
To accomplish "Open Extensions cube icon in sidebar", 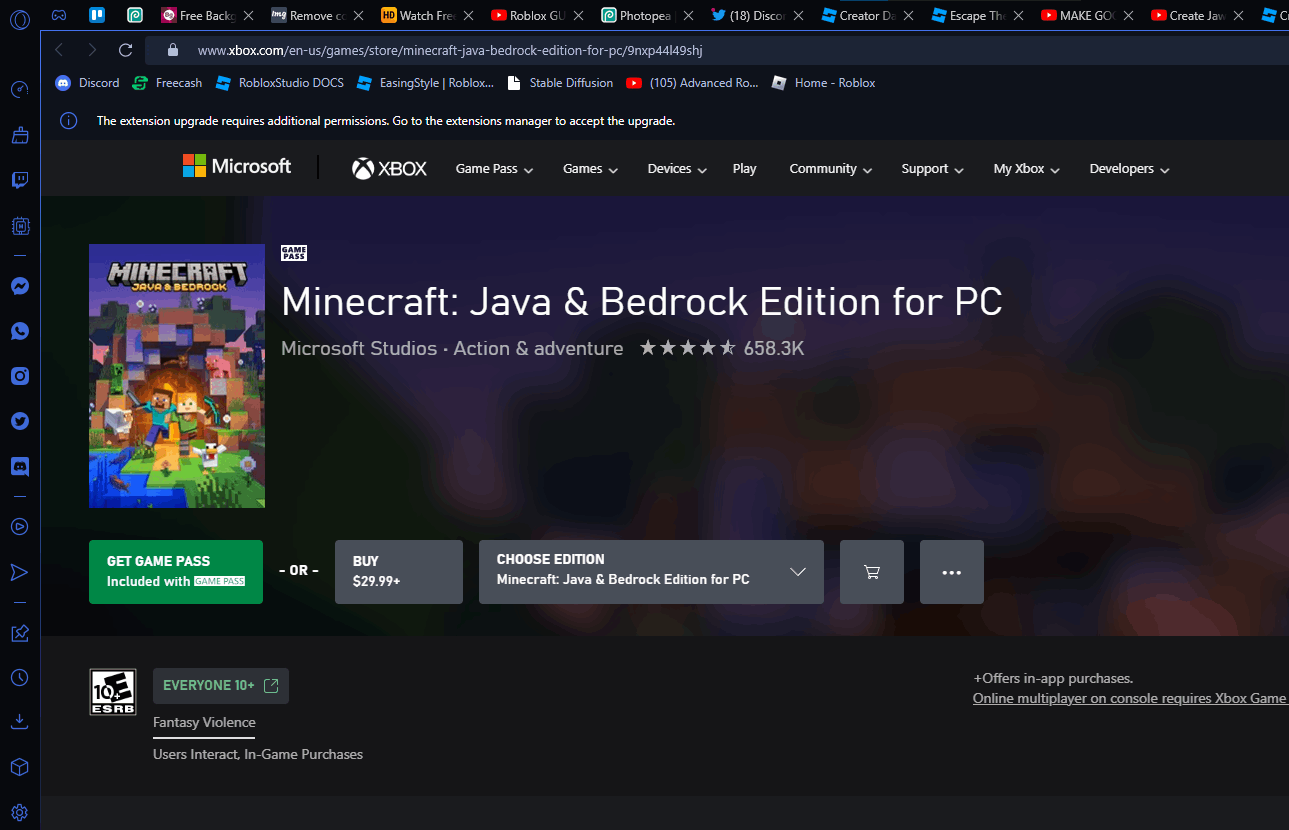I will (x=19, y=767).
